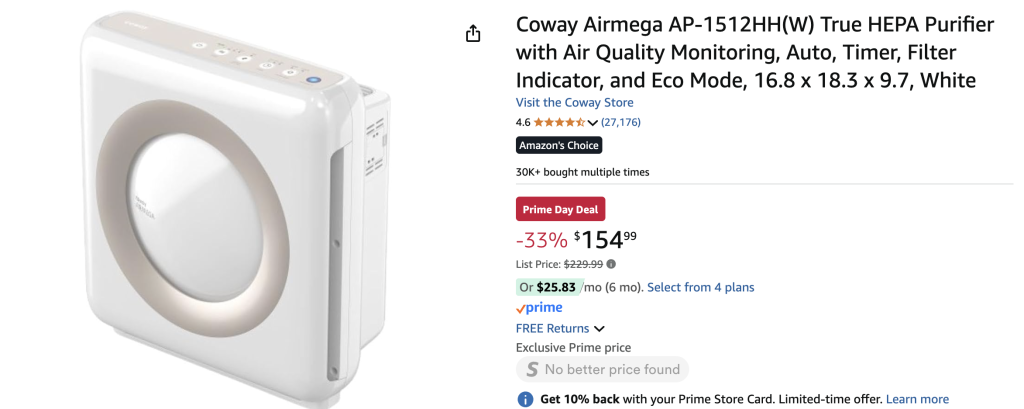Click the orange star rating icons
This screenshot has width=1024, height=409.
pos(559,122)
